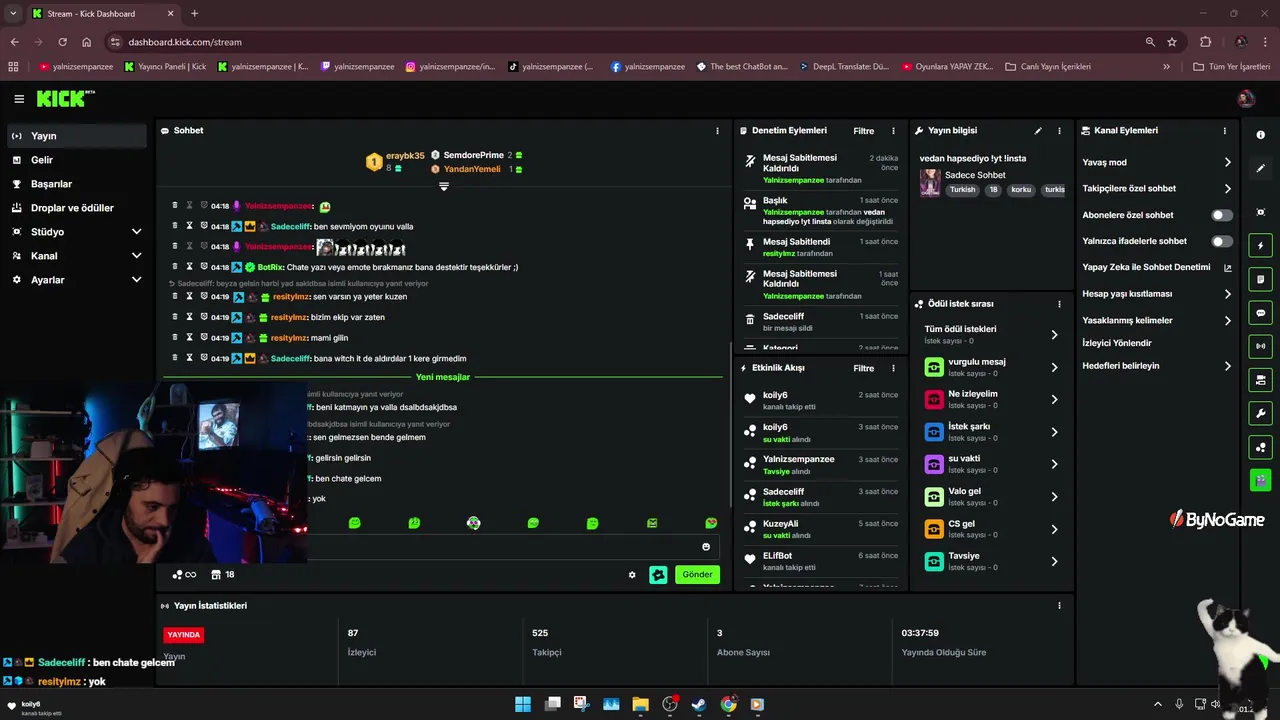The image size is (1280, 720).
Task: Open the Filtre button in Etkinlik Akışı
Action: pyautogui.click(x=863, y=368)
